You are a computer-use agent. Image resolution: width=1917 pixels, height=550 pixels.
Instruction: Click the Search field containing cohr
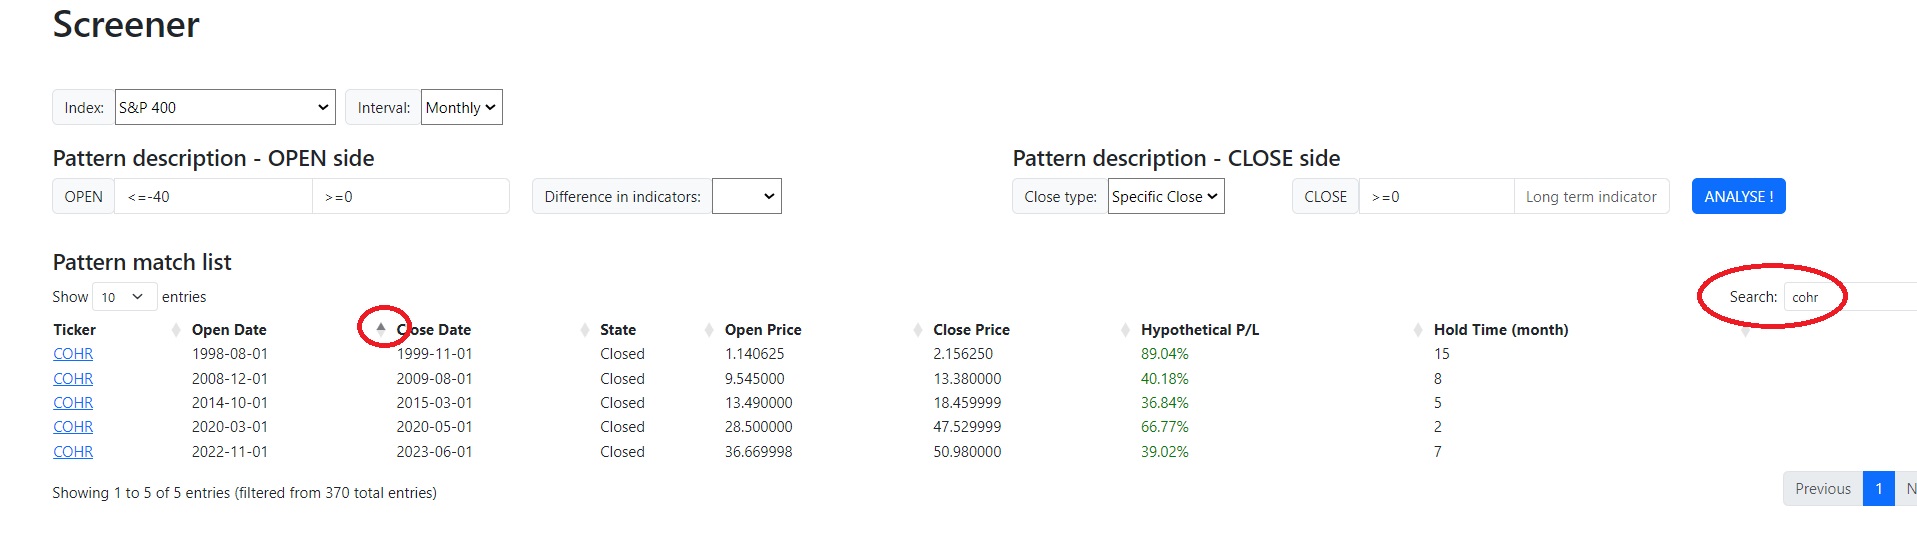click(1850, 297)
